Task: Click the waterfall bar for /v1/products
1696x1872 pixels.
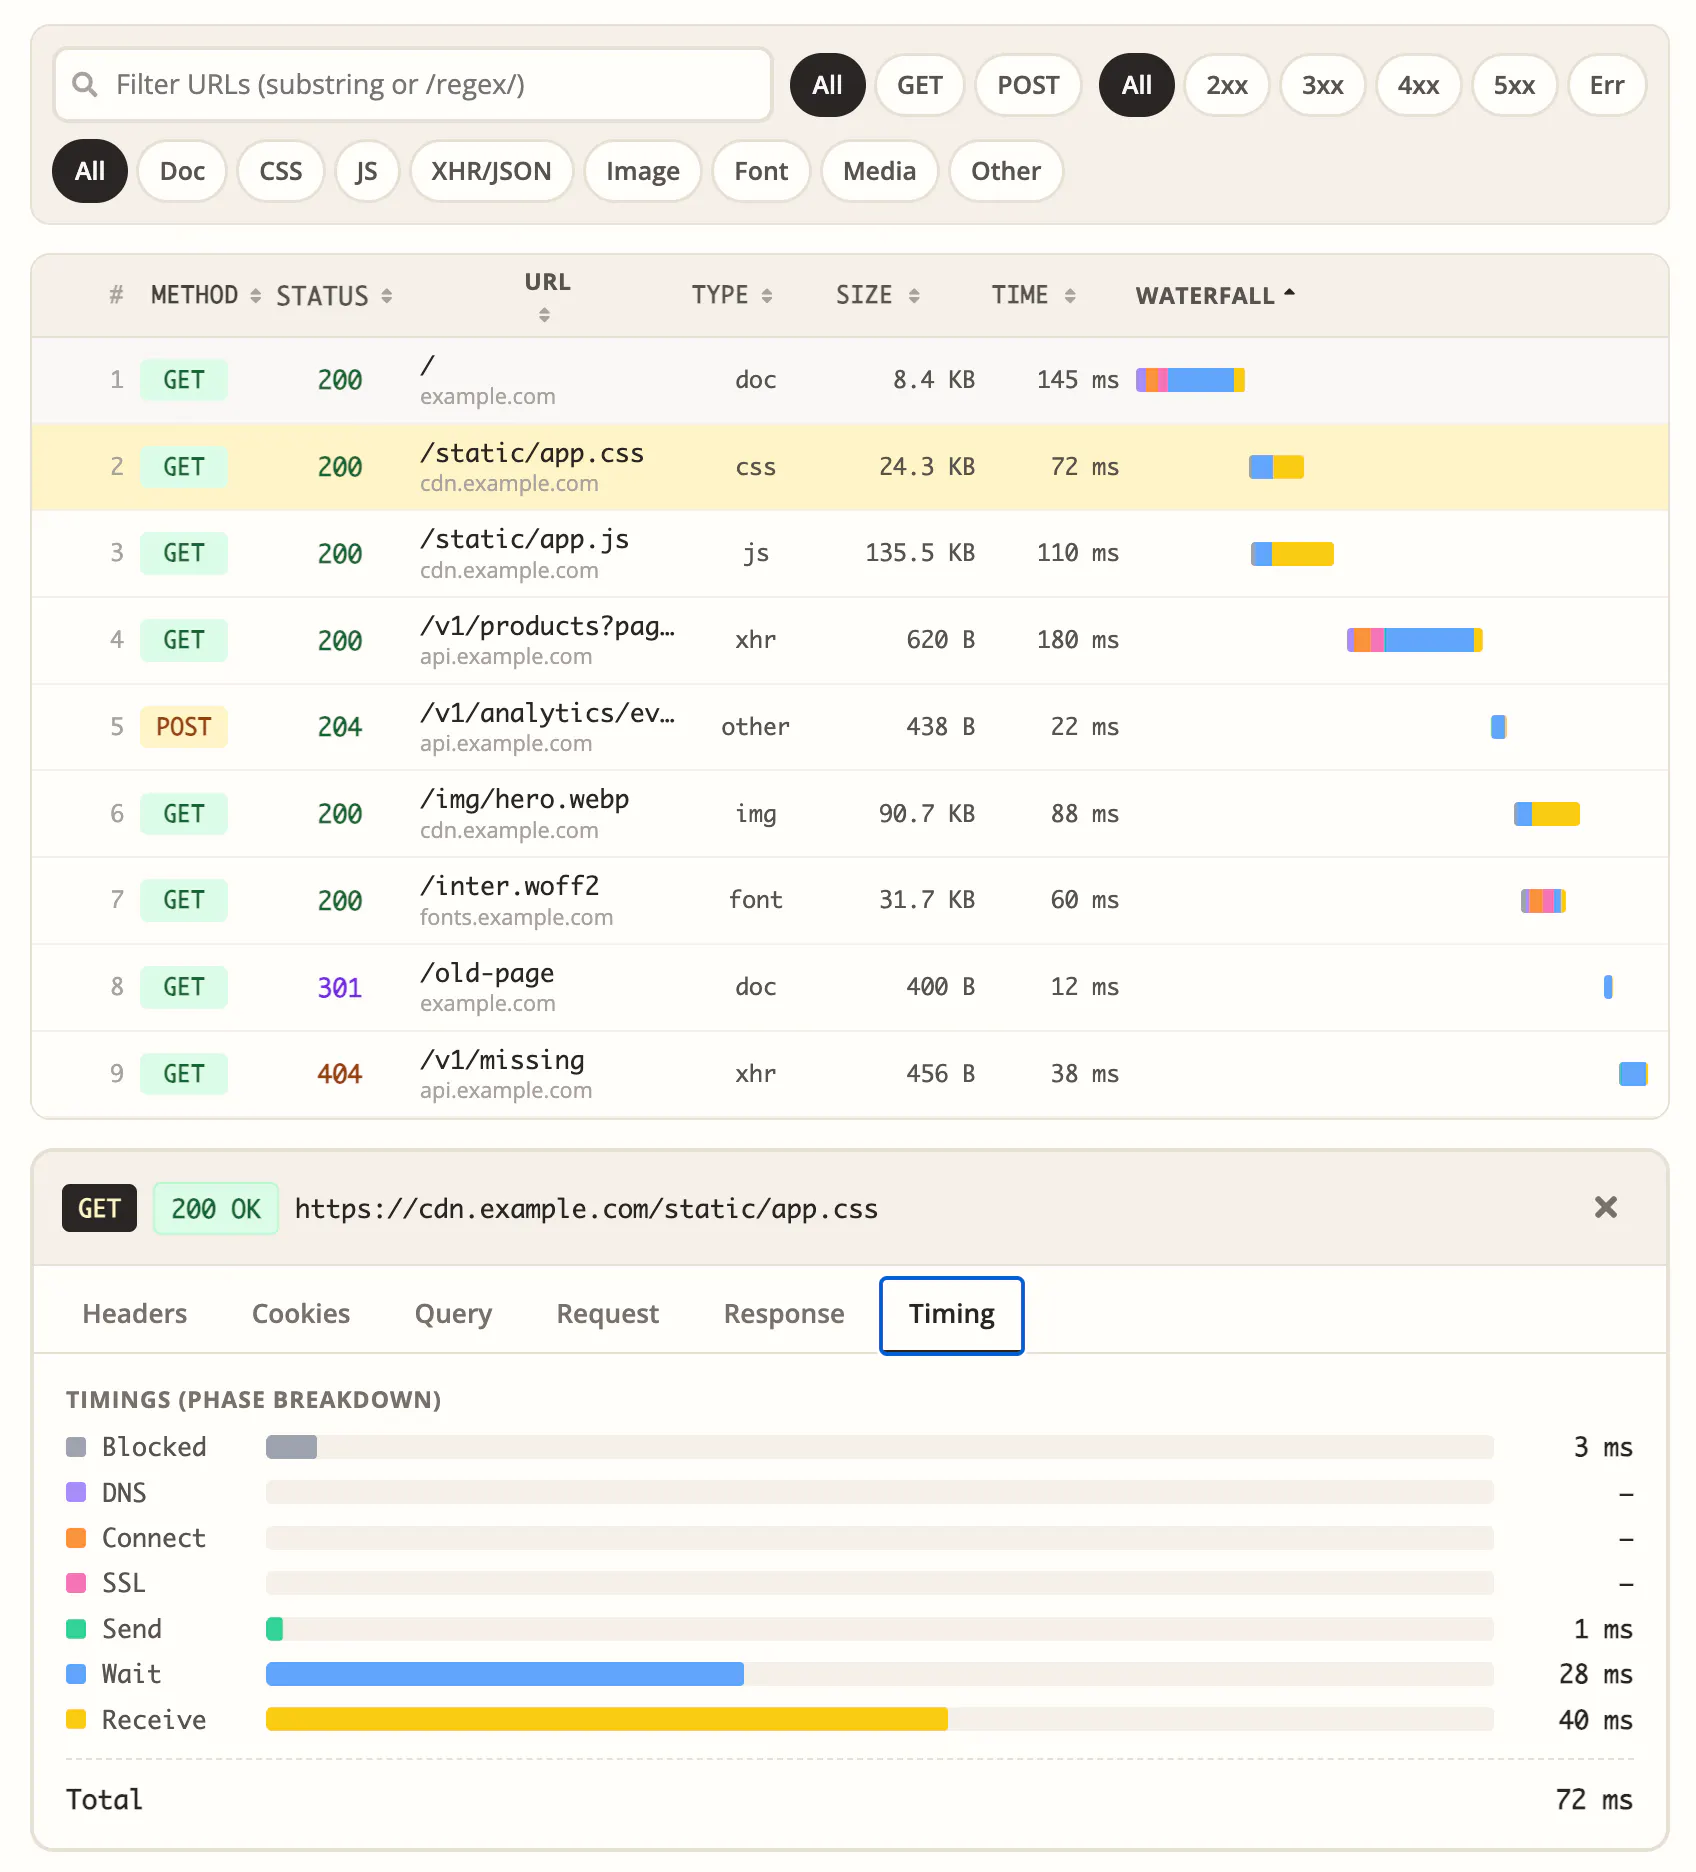Action: 1414,640
